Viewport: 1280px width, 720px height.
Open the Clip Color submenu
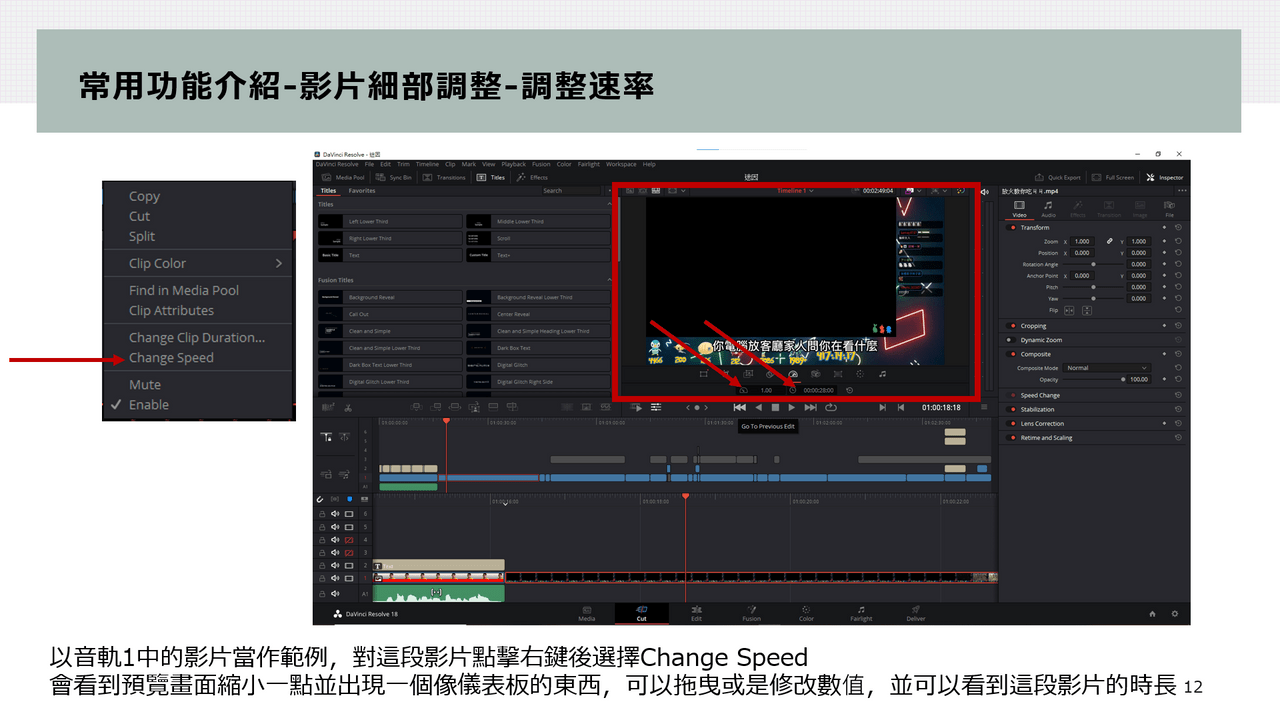[x=205, y=263]
